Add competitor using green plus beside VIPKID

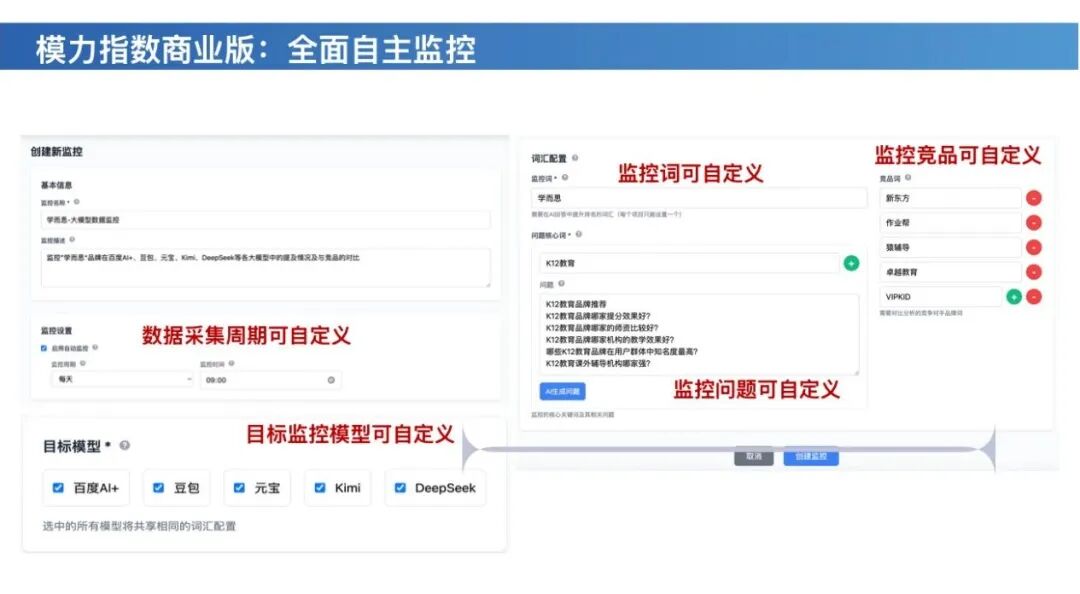pyautogui.click(x=1014, y=297)
